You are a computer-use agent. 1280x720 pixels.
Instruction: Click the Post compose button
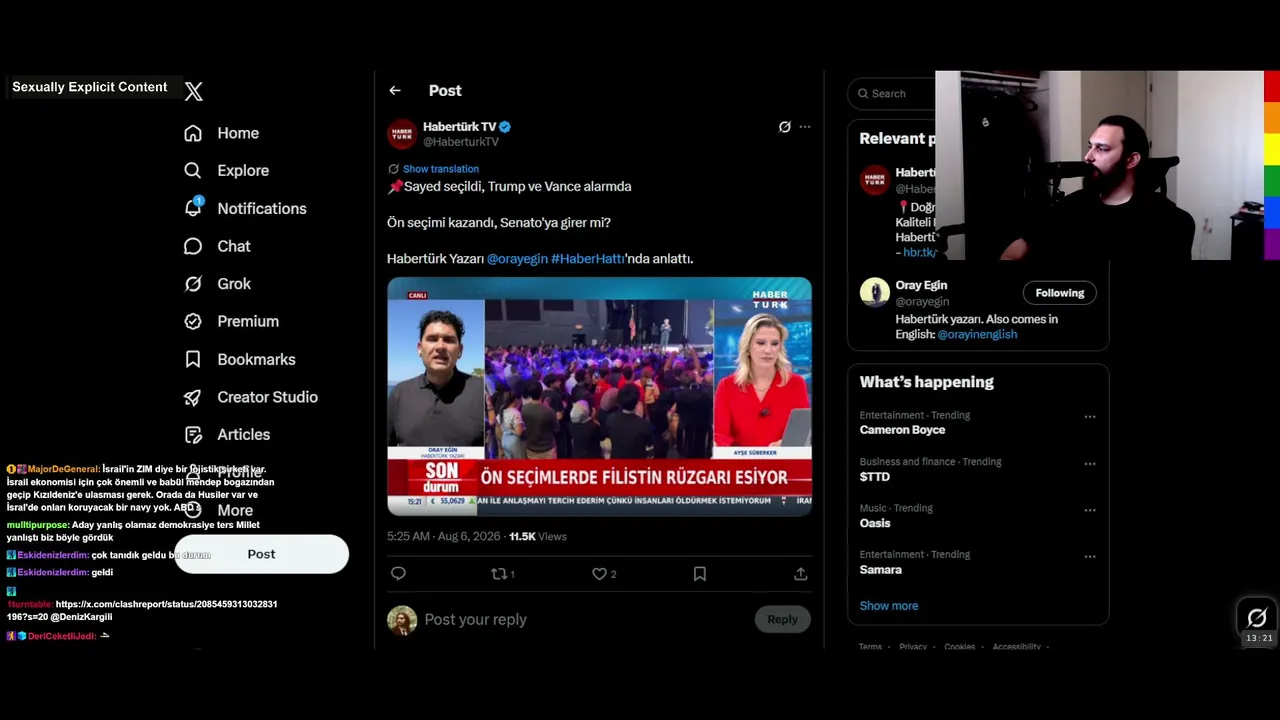click(262, 554)
